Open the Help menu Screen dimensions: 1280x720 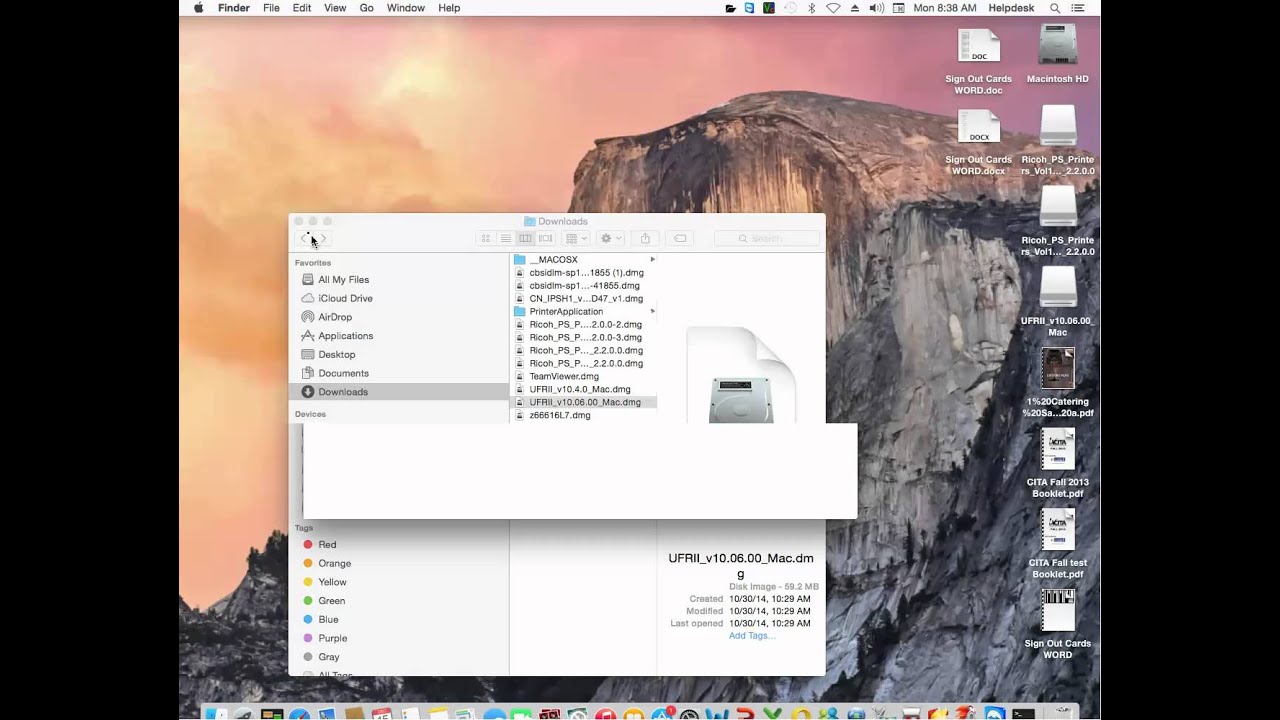tap(449, 8)
